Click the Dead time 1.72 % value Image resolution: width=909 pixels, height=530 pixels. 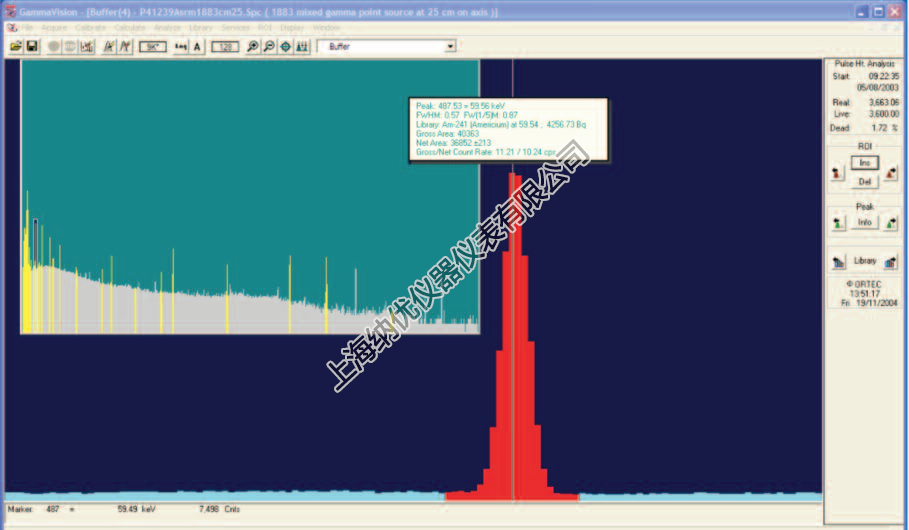click(x=885, y=128)
